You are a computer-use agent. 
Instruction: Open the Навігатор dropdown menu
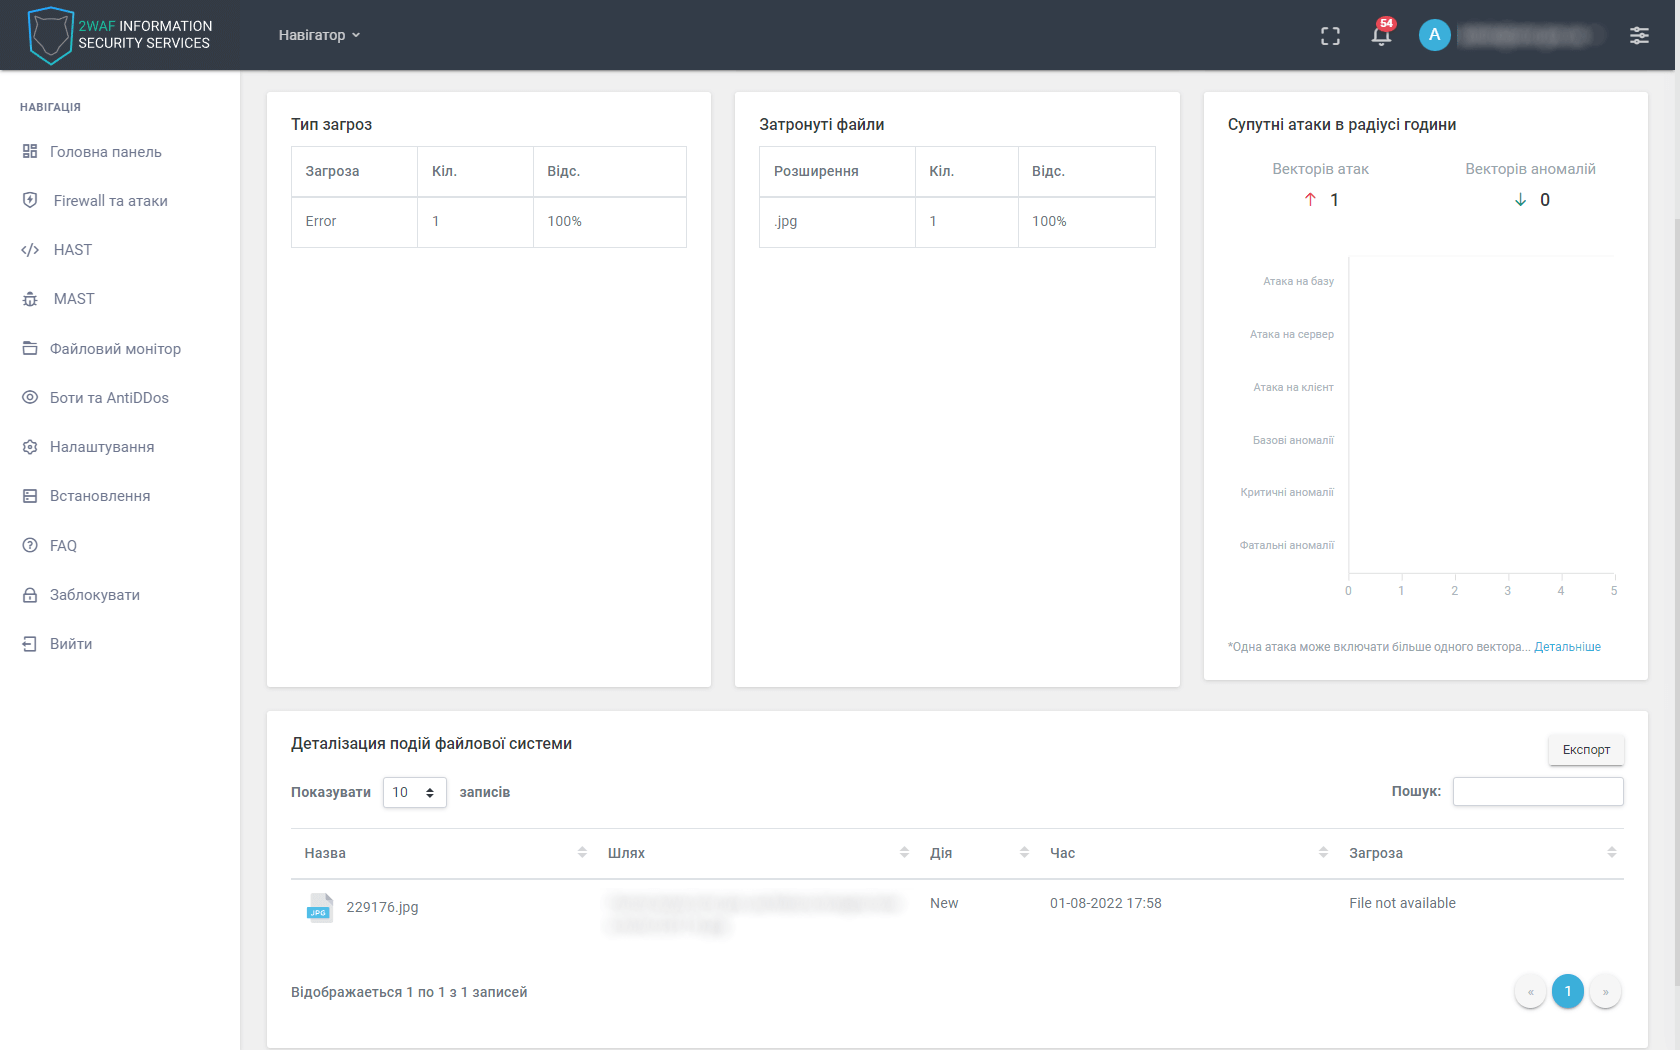[x=318, y=34]
